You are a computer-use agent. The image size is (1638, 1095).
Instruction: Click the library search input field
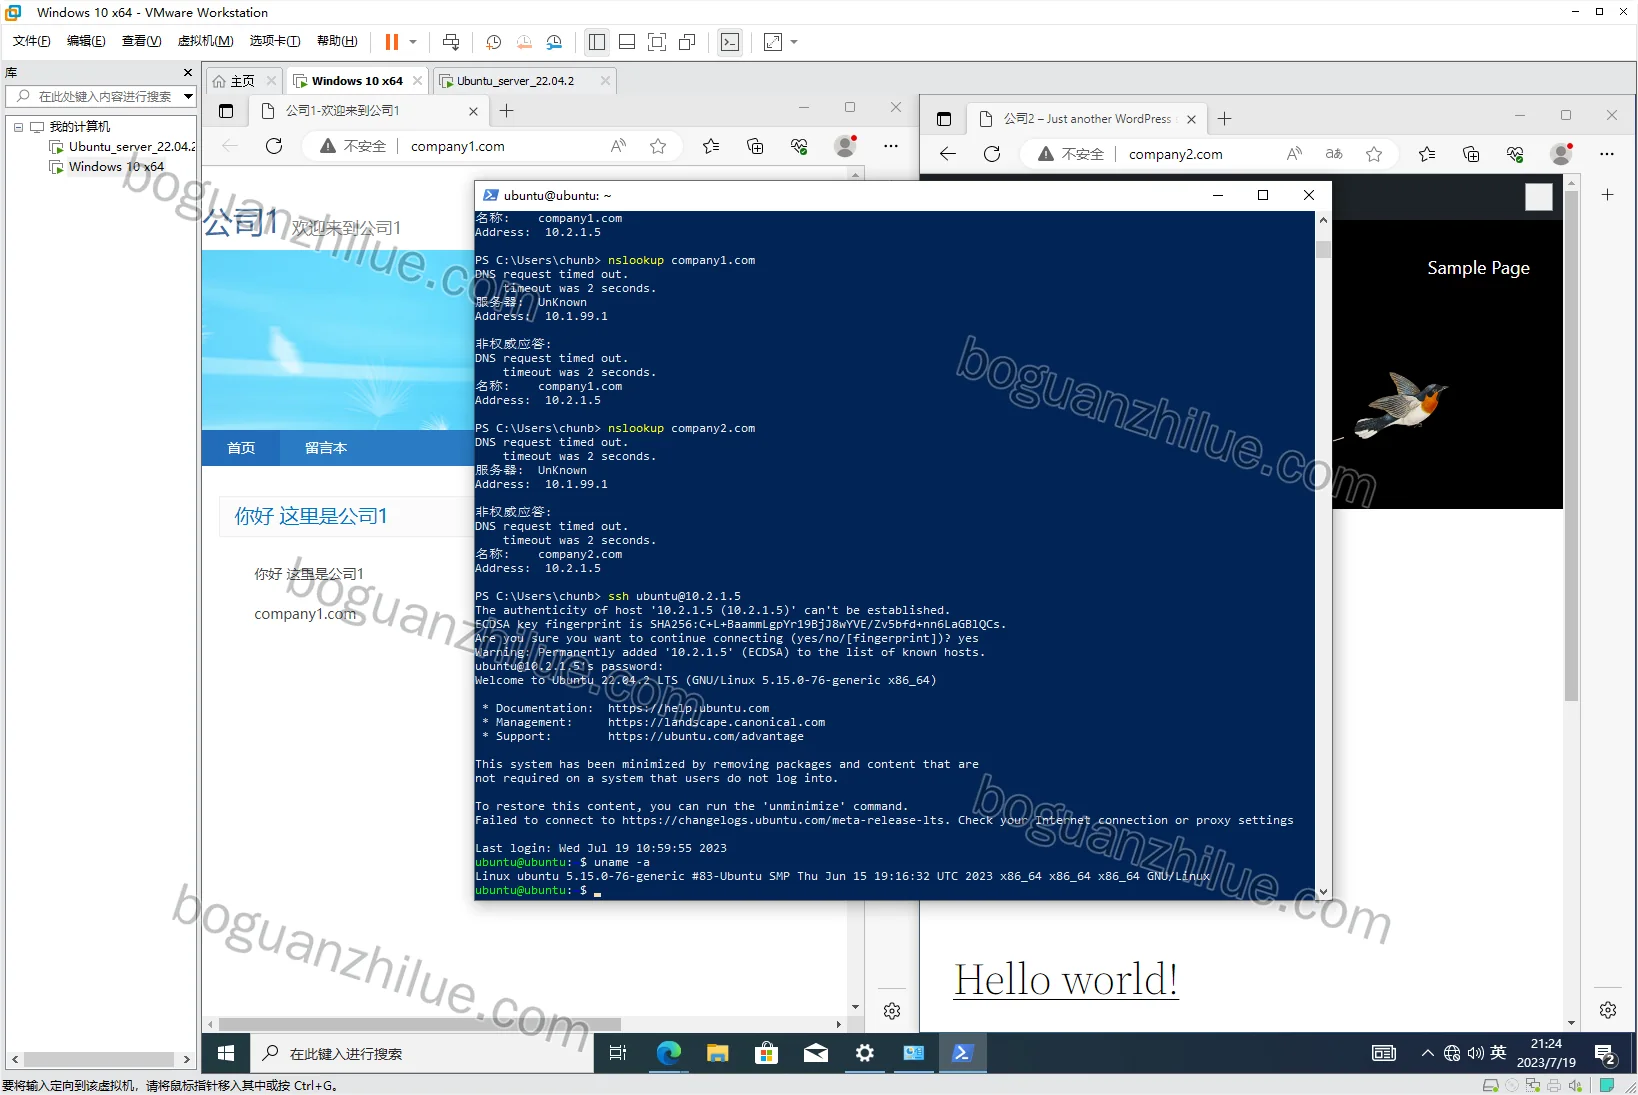(101, 96)
